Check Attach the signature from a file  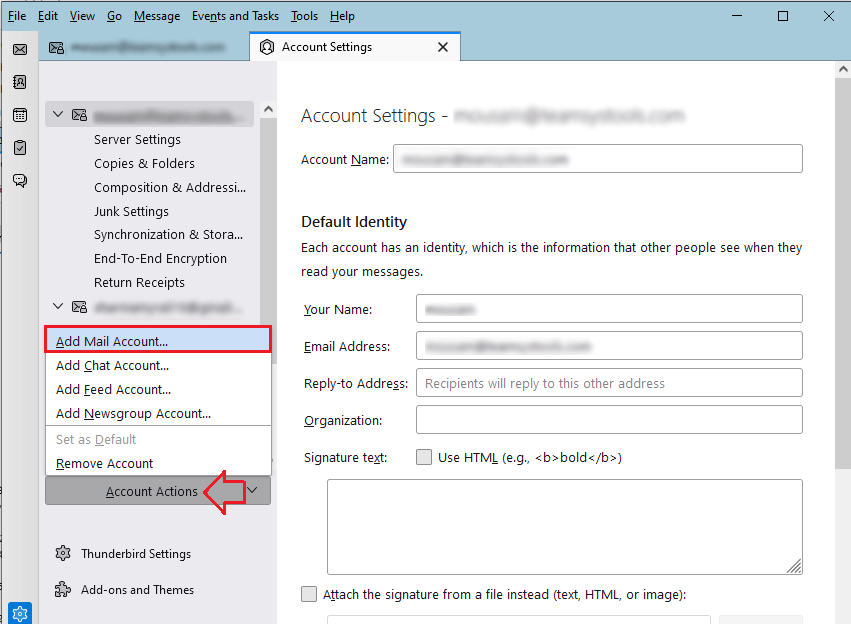(309, 594)
